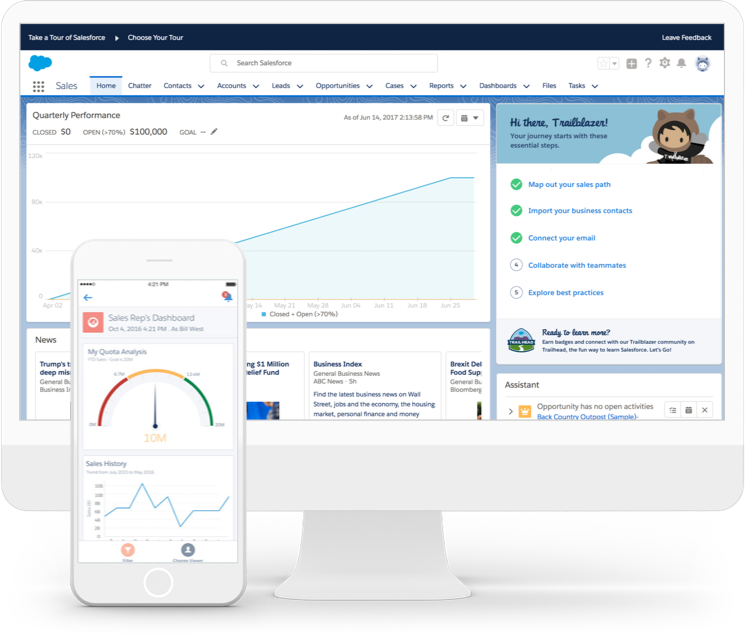
Task: Click the Search Salesforce field
Action: pos(324,63)
